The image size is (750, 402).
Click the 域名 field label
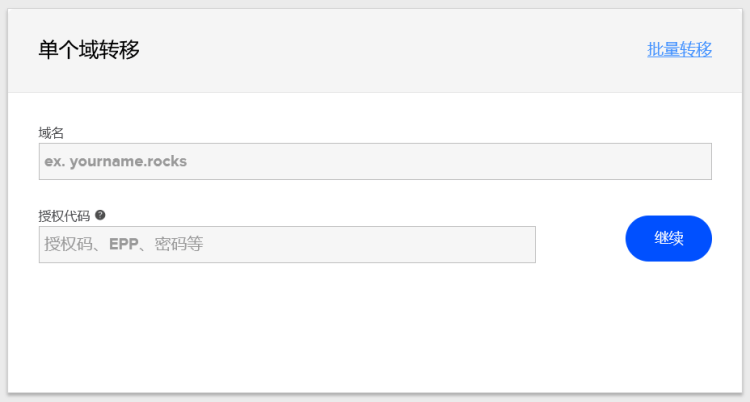click(x=51, y=133)
